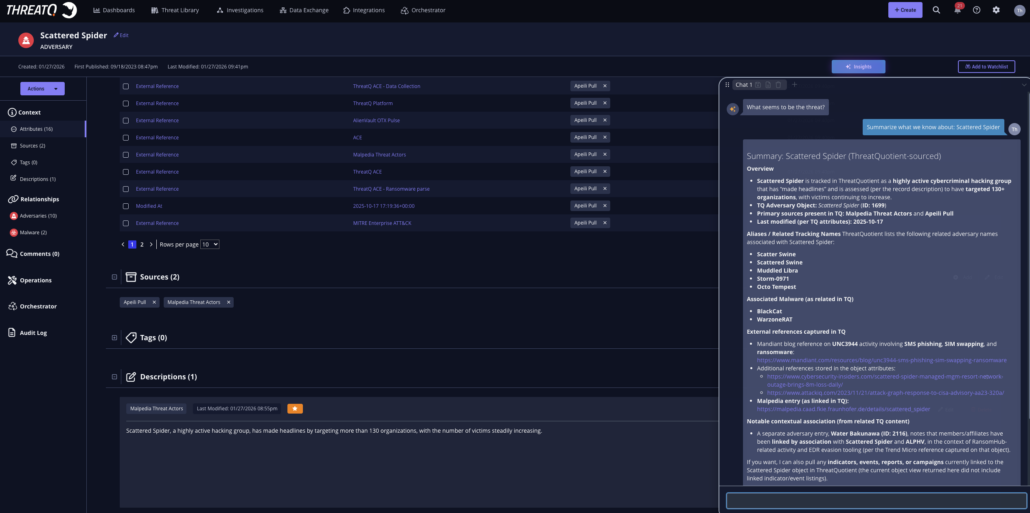Click the Operations tools icon in sidebar

tap(12, 280)
